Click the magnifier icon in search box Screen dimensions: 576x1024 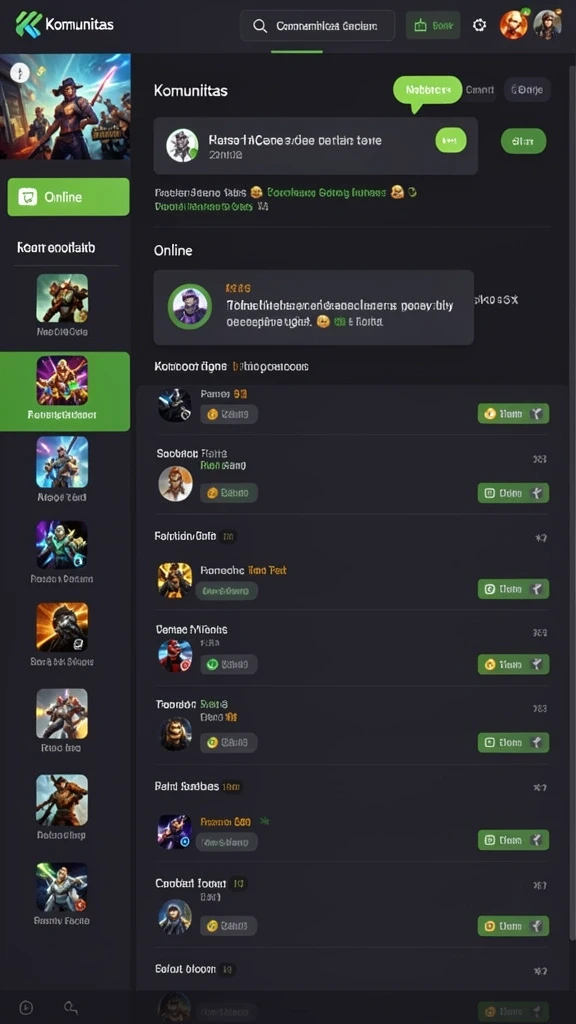[x=259, y=26]
